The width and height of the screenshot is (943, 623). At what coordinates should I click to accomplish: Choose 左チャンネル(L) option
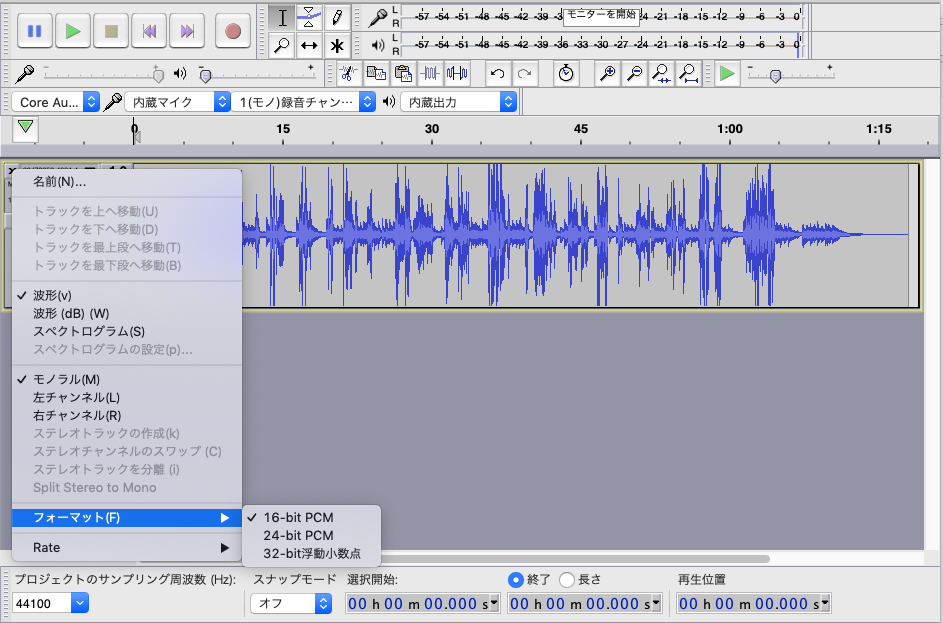pyautogui.click(x=127, y=397)
